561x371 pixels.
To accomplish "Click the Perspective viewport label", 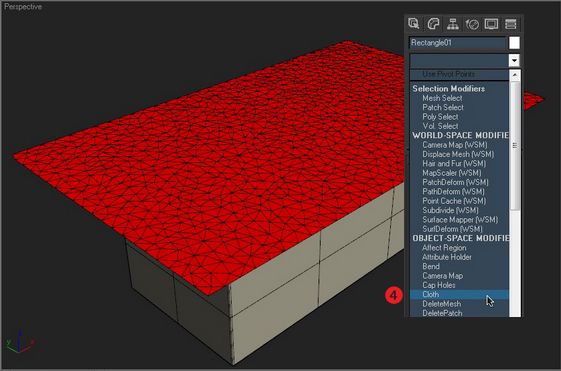I will pos(23,6).
